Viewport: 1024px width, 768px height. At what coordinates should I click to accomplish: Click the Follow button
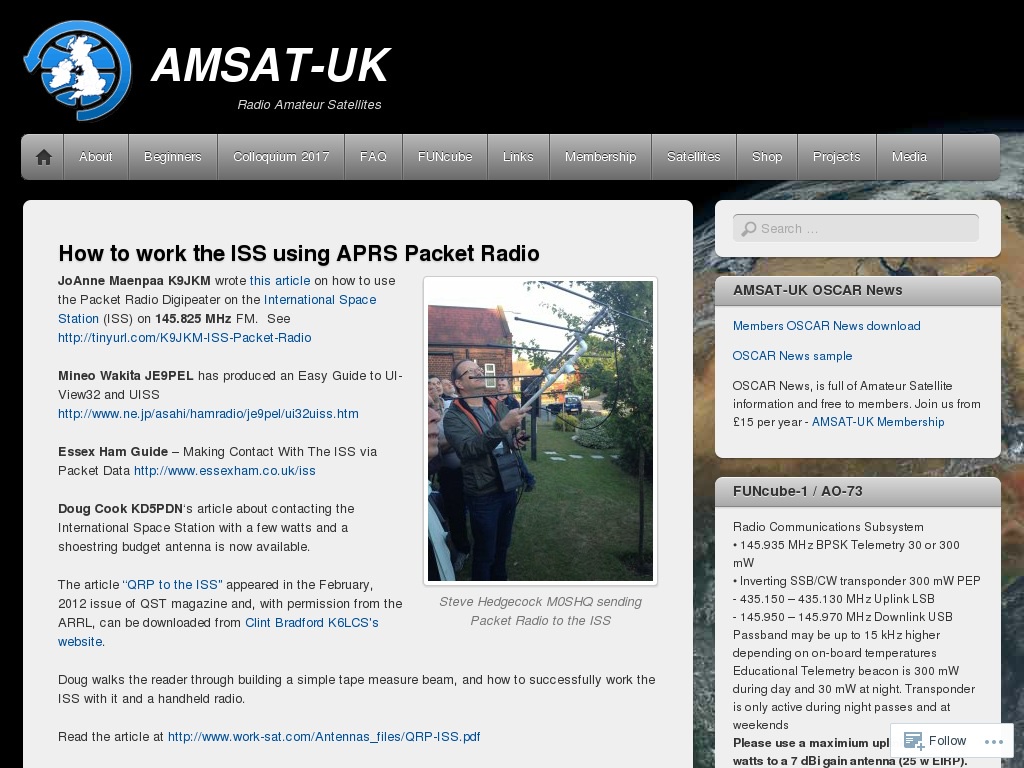(935, 741)
